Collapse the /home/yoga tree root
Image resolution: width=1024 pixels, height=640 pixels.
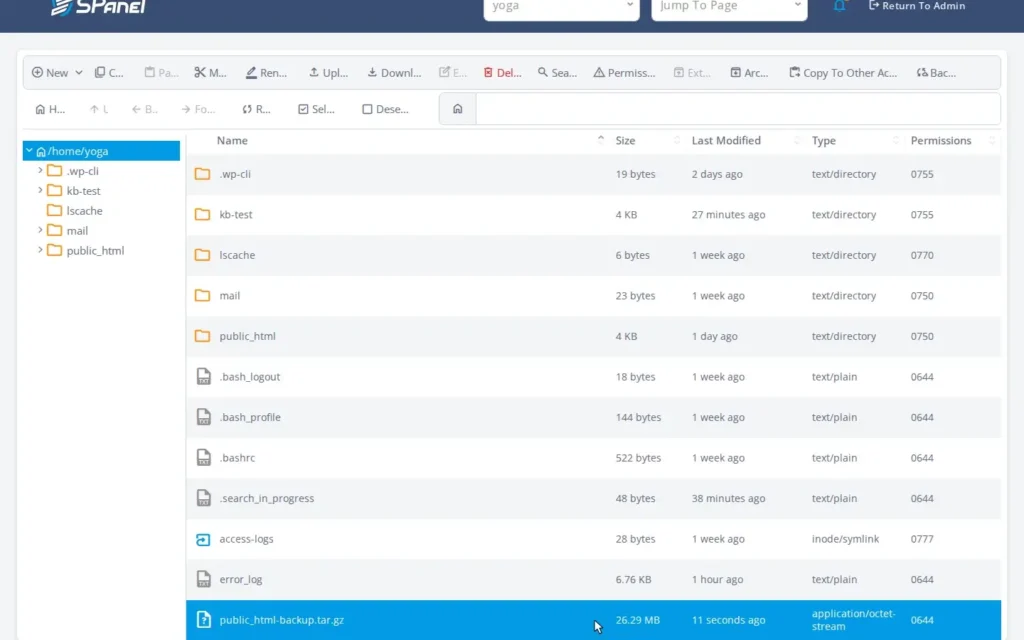[x=29, y=151]
